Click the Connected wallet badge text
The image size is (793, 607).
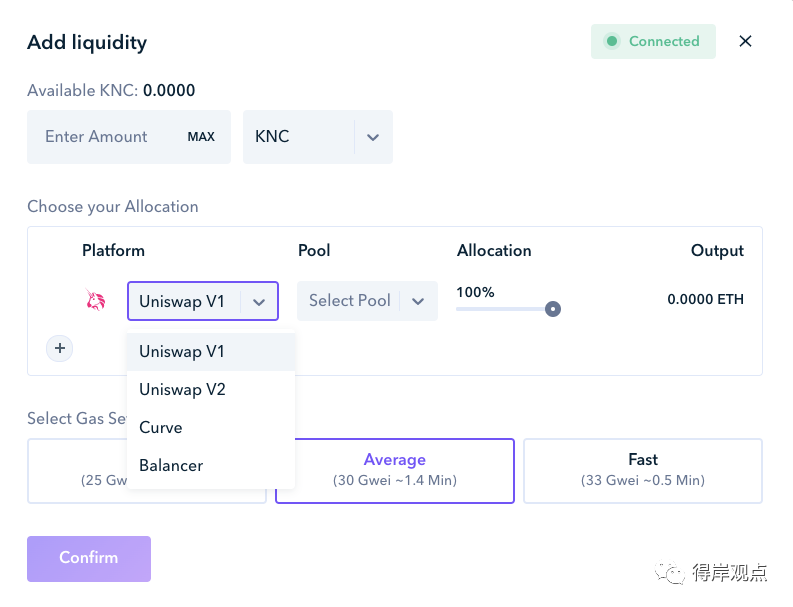coord(664,41)
